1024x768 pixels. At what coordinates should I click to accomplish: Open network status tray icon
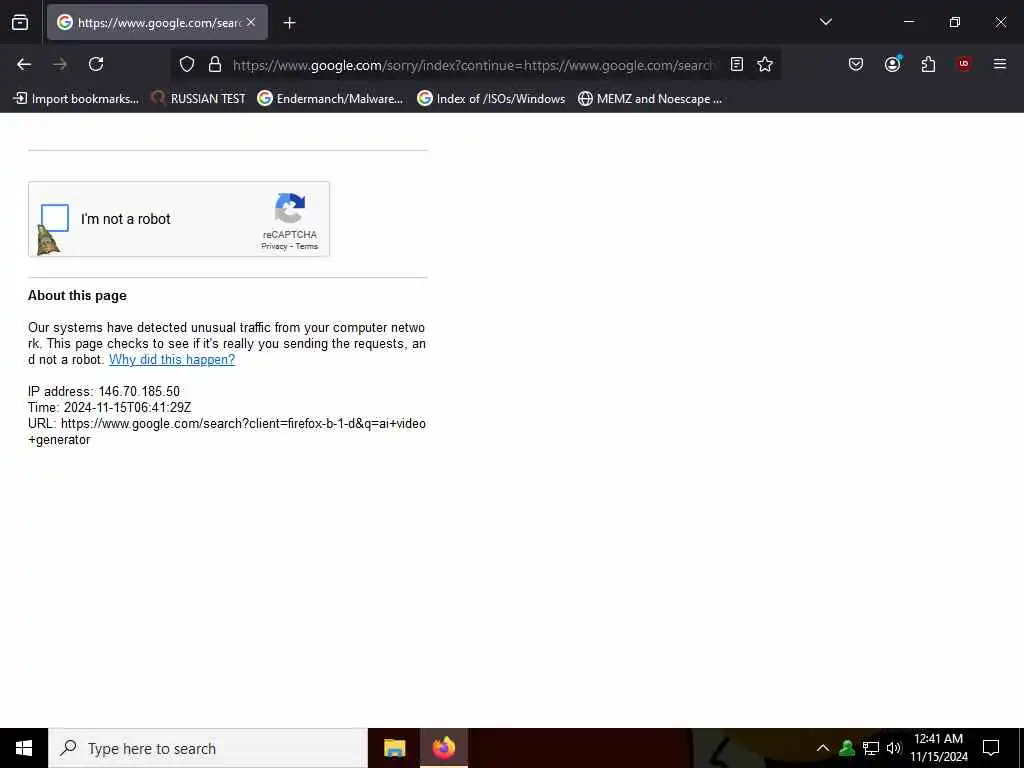(x=871, y=748)
